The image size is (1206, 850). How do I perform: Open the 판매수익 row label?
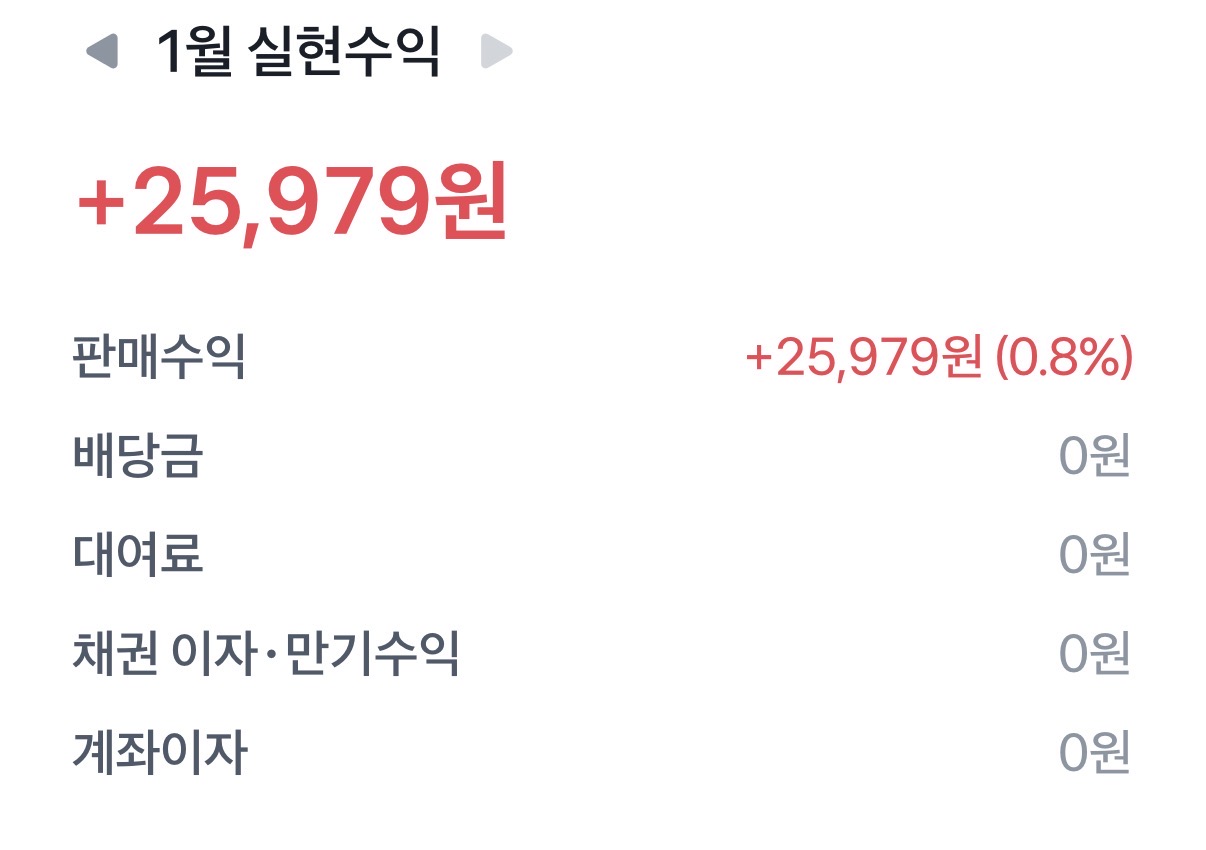159,356
